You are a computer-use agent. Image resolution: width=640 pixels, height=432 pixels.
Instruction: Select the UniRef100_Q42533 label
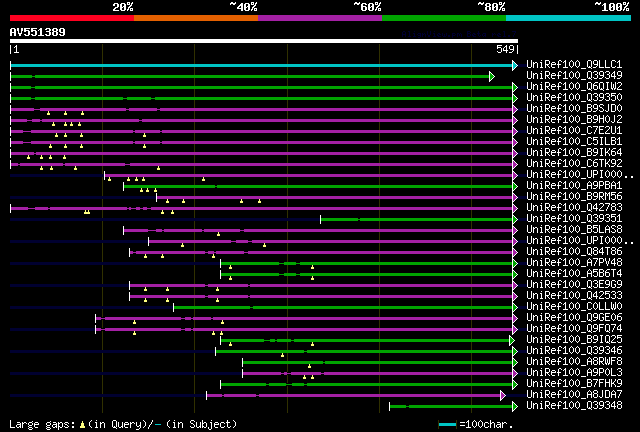pyautogui.click(x=574, y=296)
